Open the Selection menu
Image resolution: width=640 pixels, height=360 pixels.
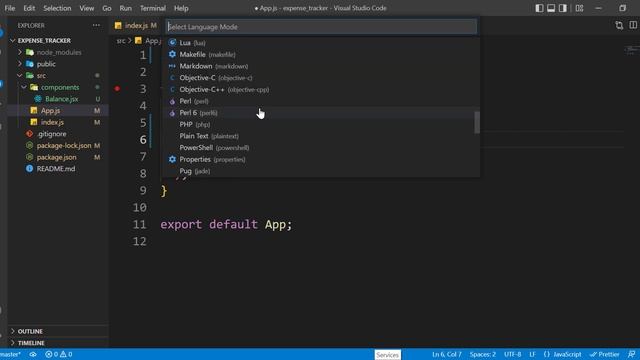[57, 8]
